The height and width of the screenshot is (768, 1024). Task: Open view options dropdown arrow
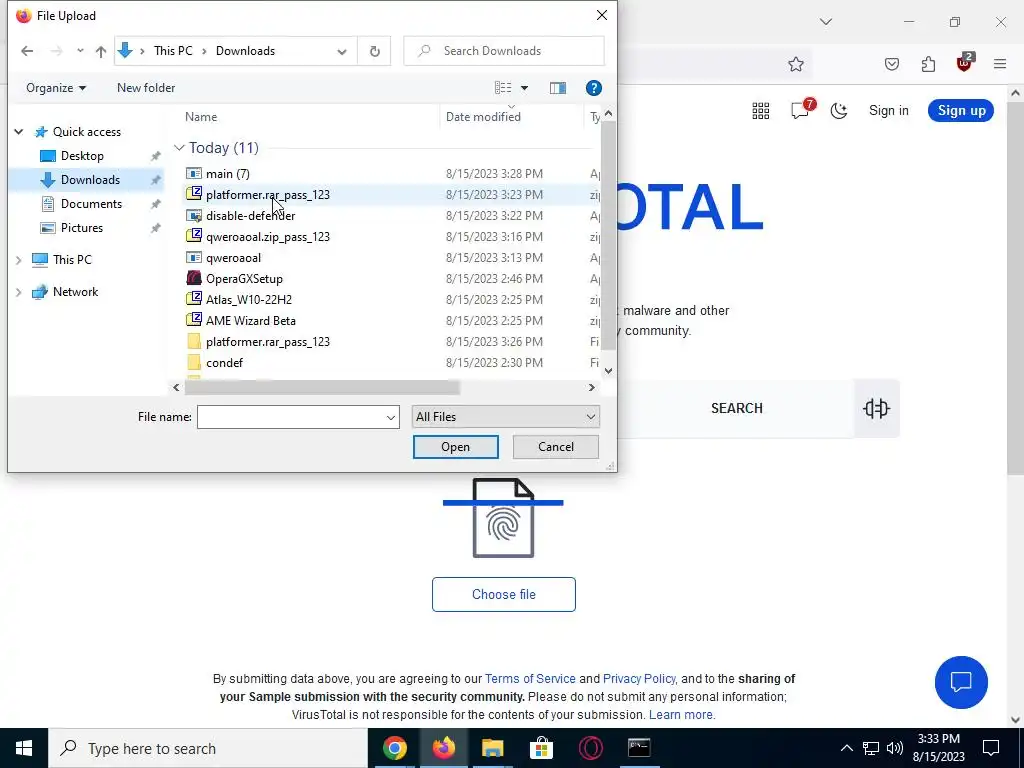[x=524, y=88]
